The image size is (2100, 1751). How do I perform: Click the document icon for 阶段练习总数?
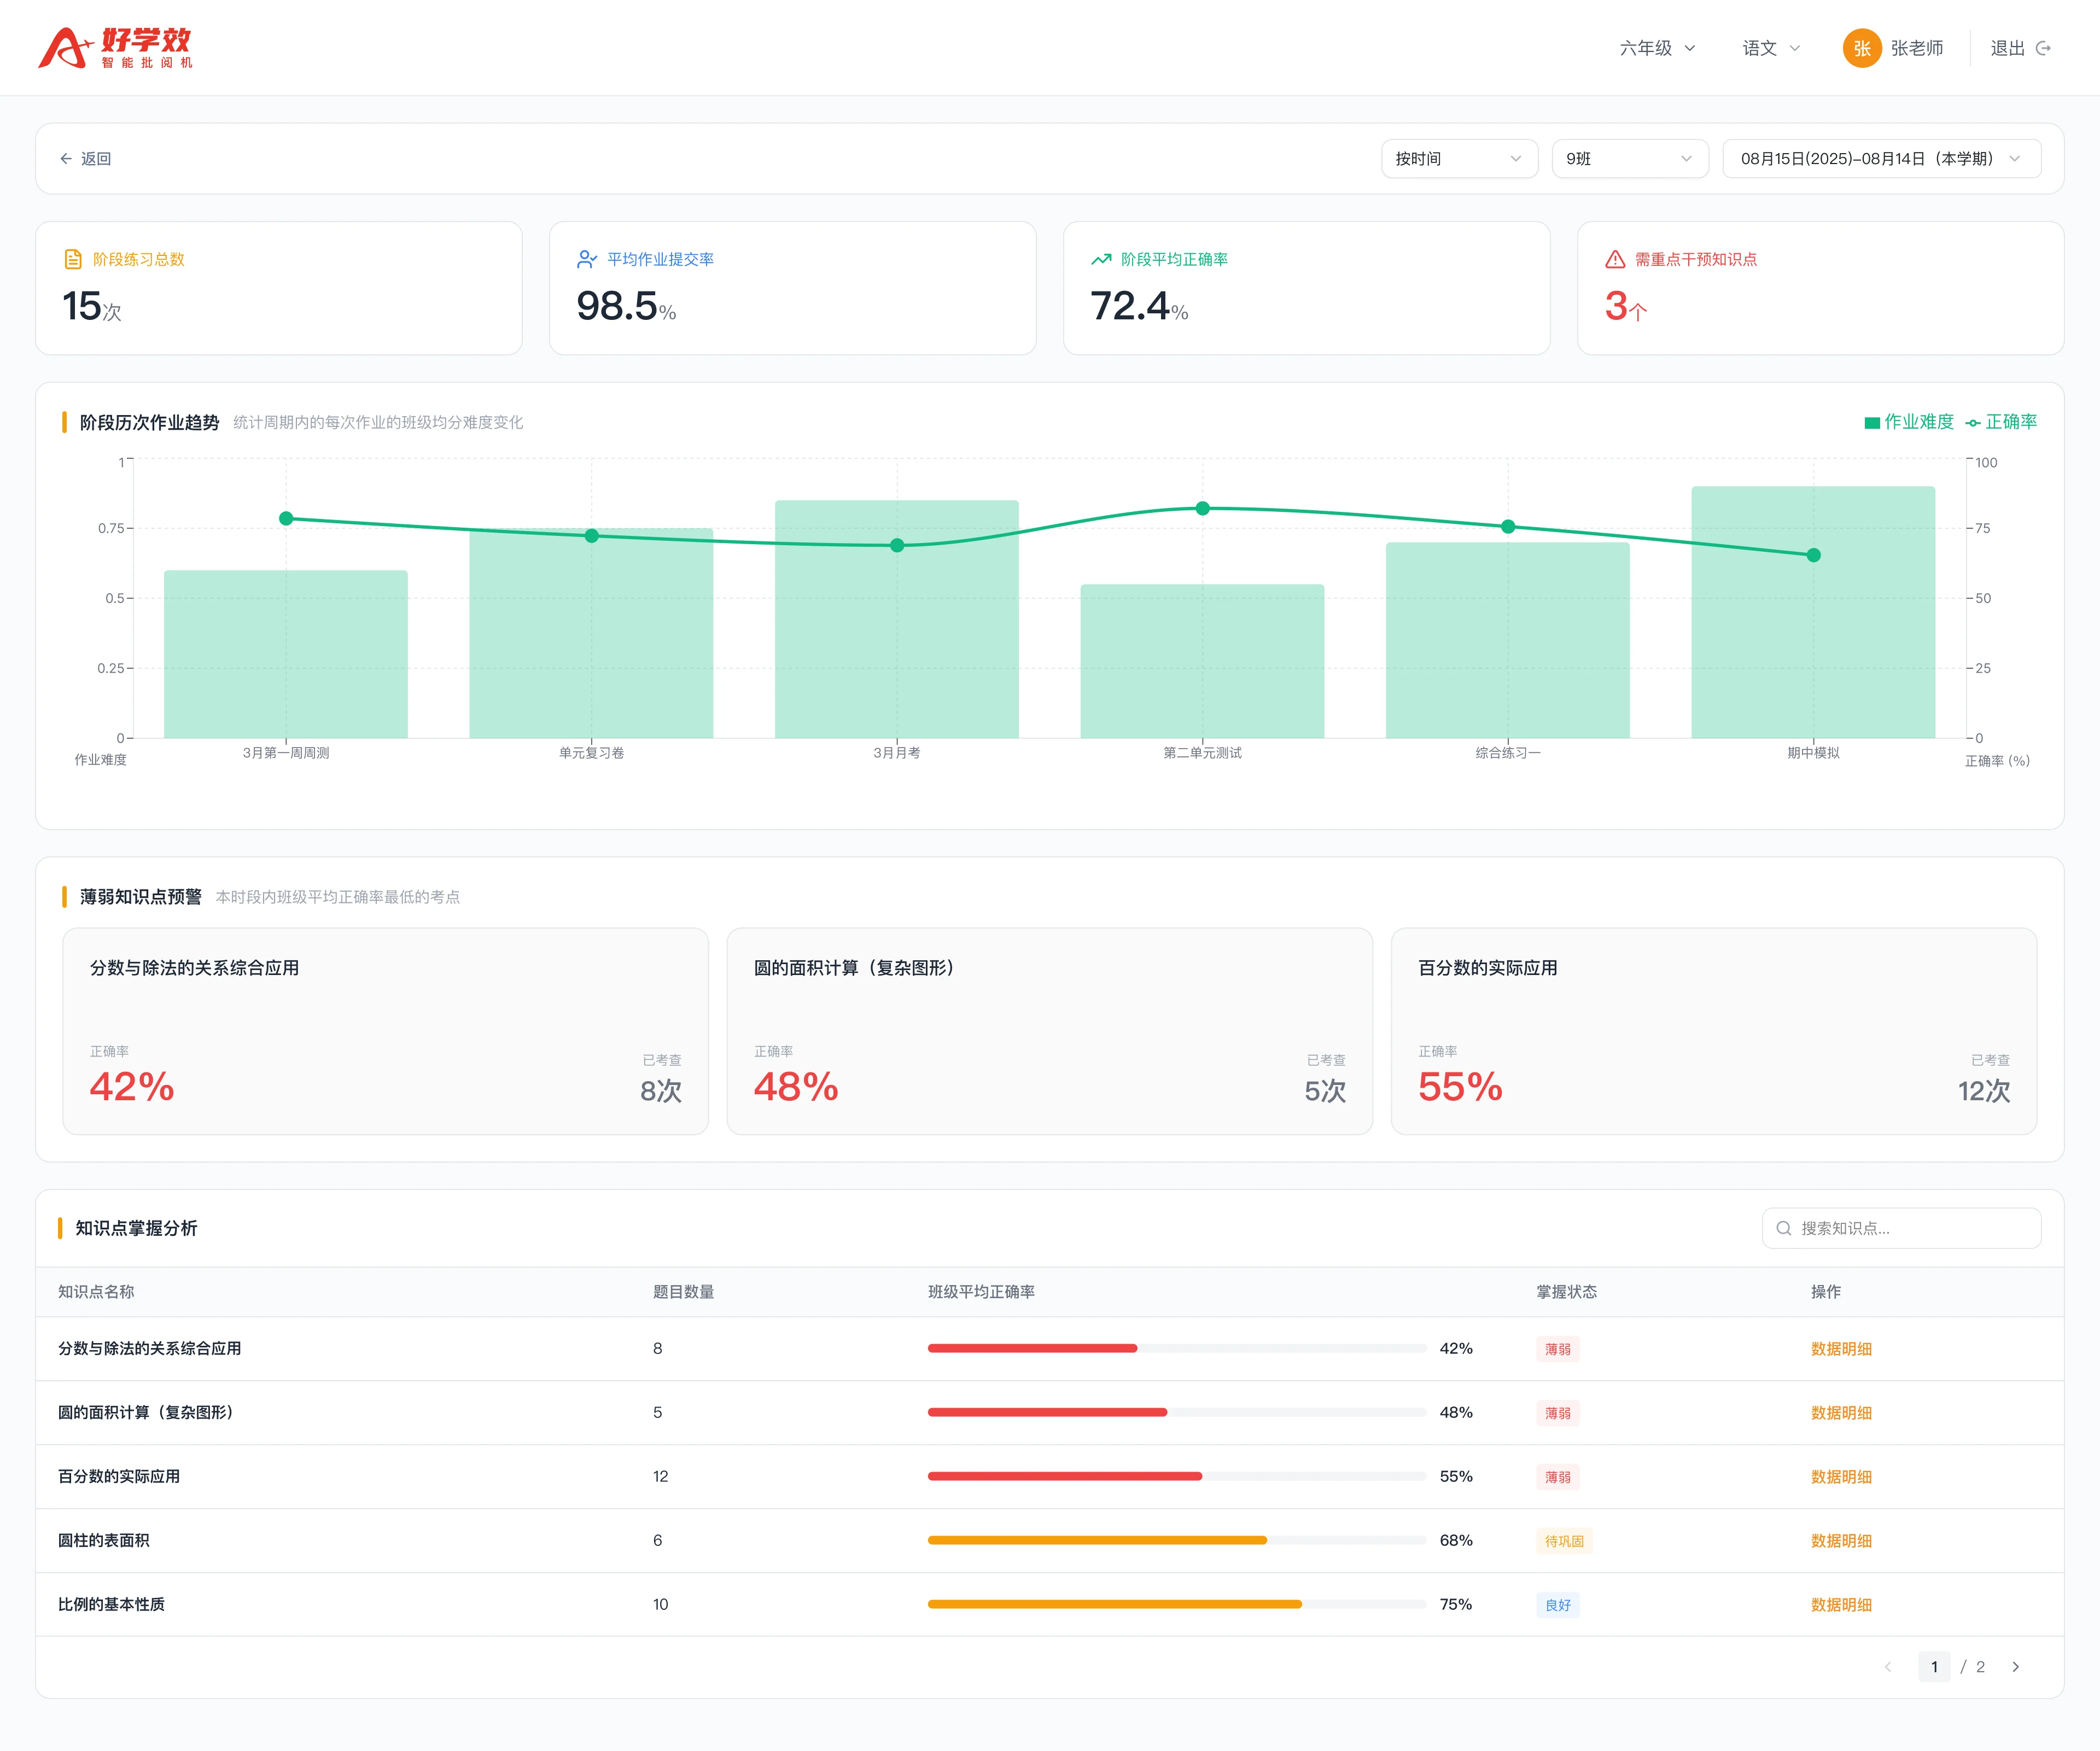coord(73,259)
